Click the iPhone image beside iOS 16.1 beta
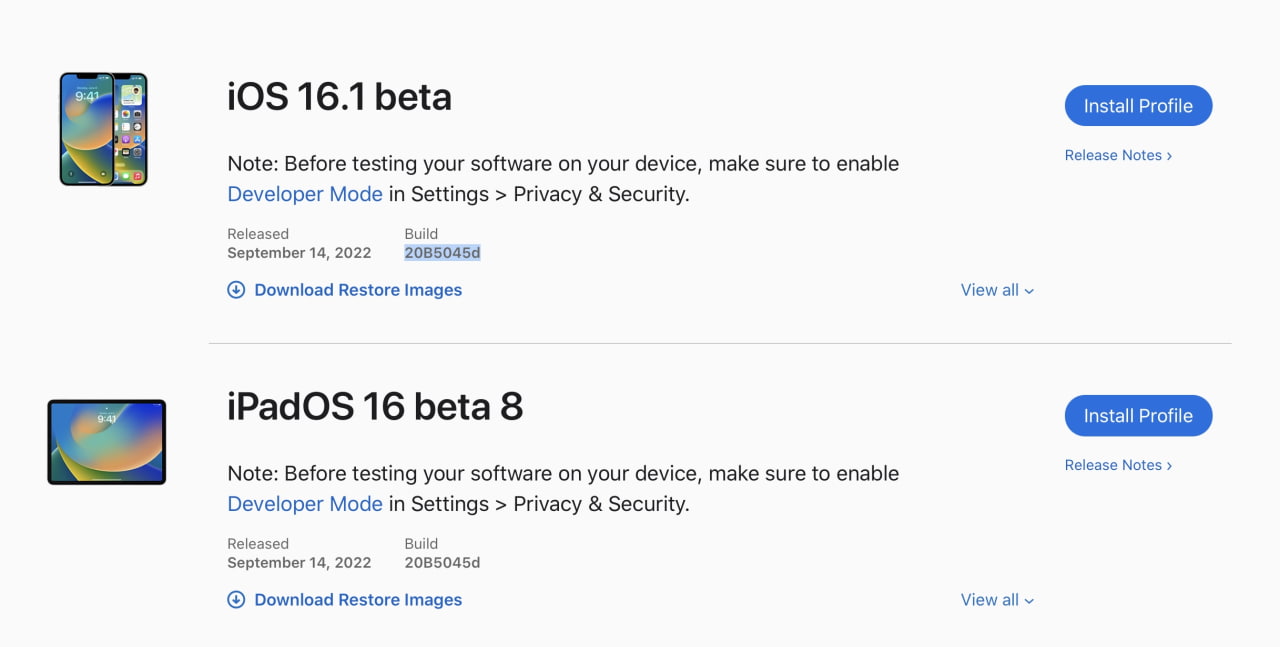This screenshot has height=647, width=1280. (x=103, y=129)
